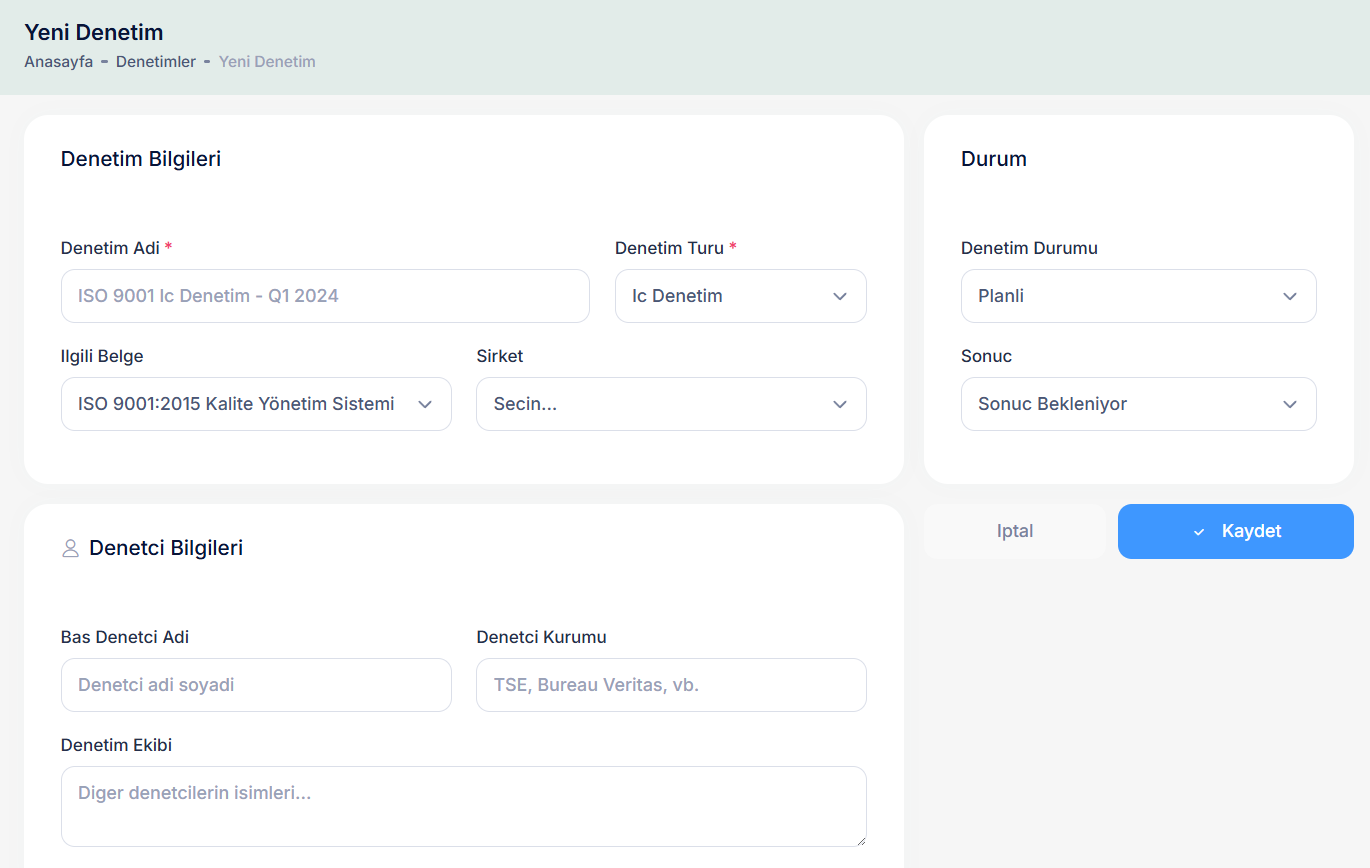Screen dimensions: 1370x868
Task: Click into Bas Denetci Adi input
Action: tap(256, 685)
